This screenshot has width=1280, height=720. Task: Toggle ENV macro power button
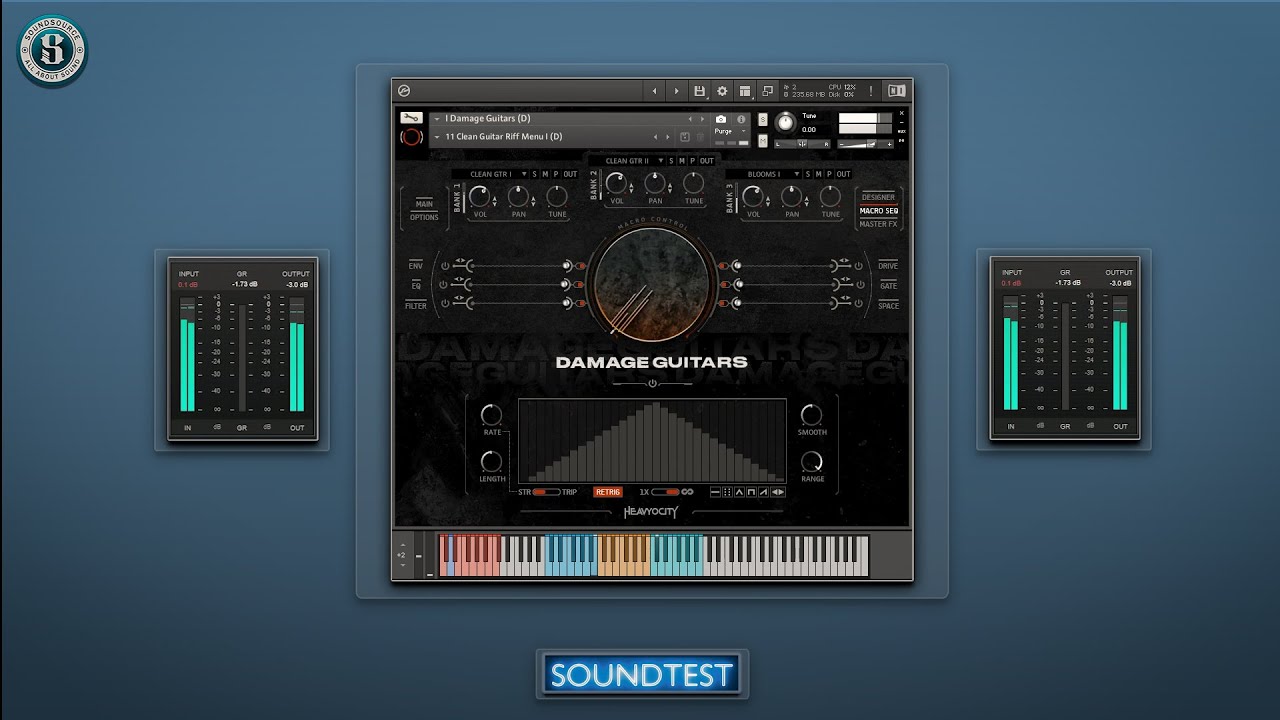click(x=446, y=265)
